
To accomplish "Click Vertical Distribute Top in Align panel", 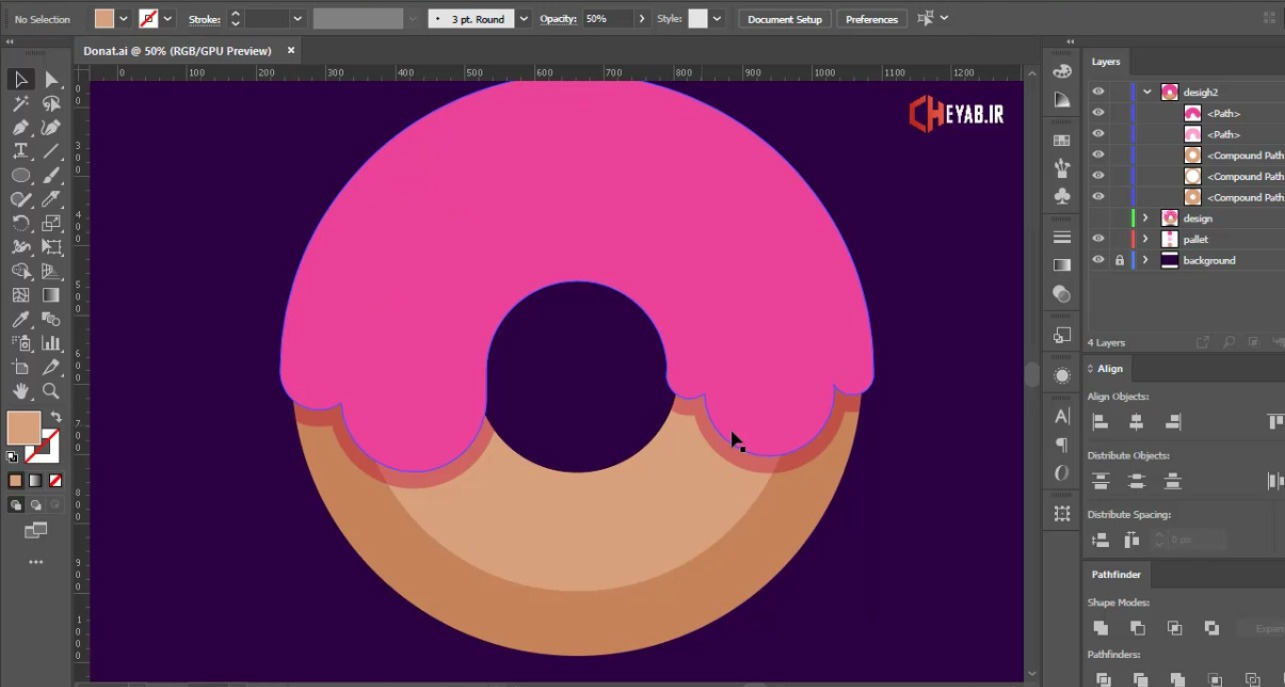I will pos(1100,481).
